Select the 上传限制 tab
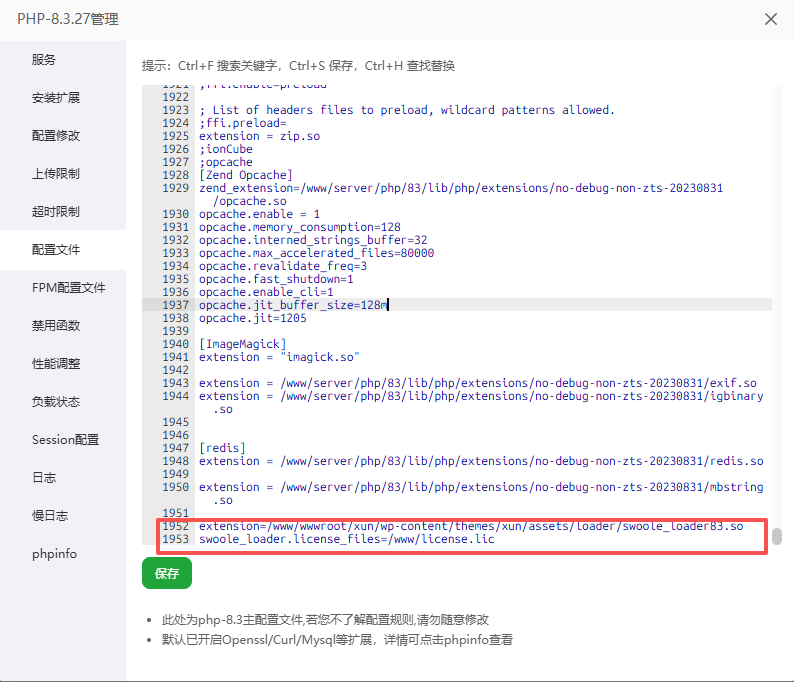 tap(56, 174)
